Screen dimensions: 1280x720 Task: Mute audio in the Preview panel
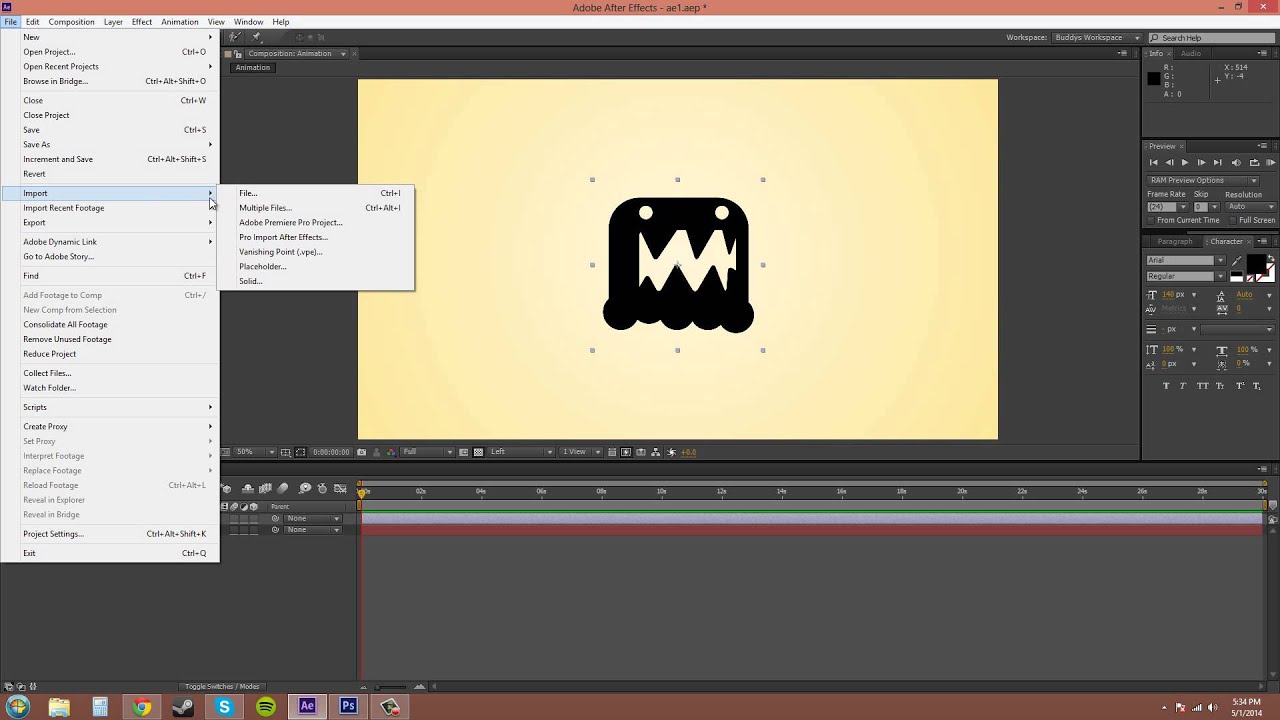1236,162
